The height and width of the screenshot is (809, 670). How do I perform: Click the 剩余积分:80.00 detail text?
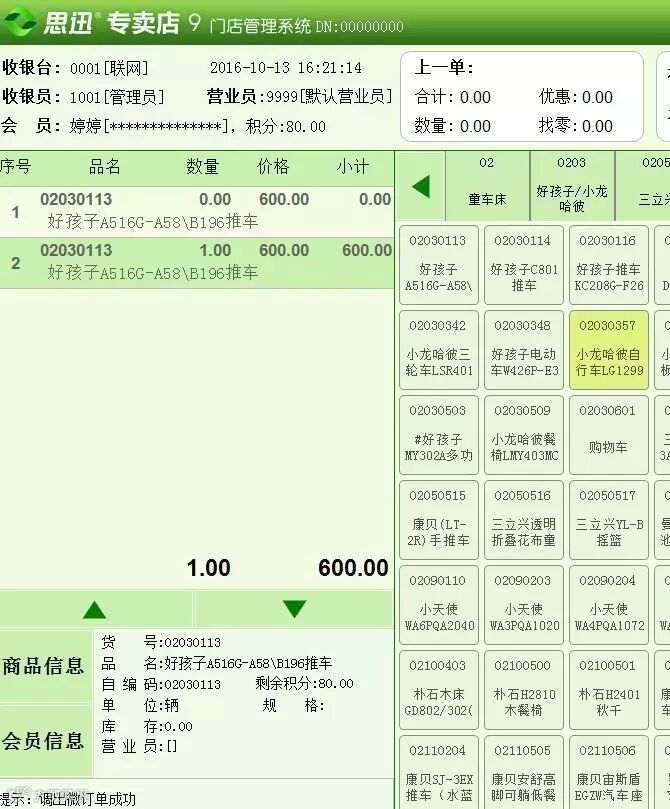304,684
